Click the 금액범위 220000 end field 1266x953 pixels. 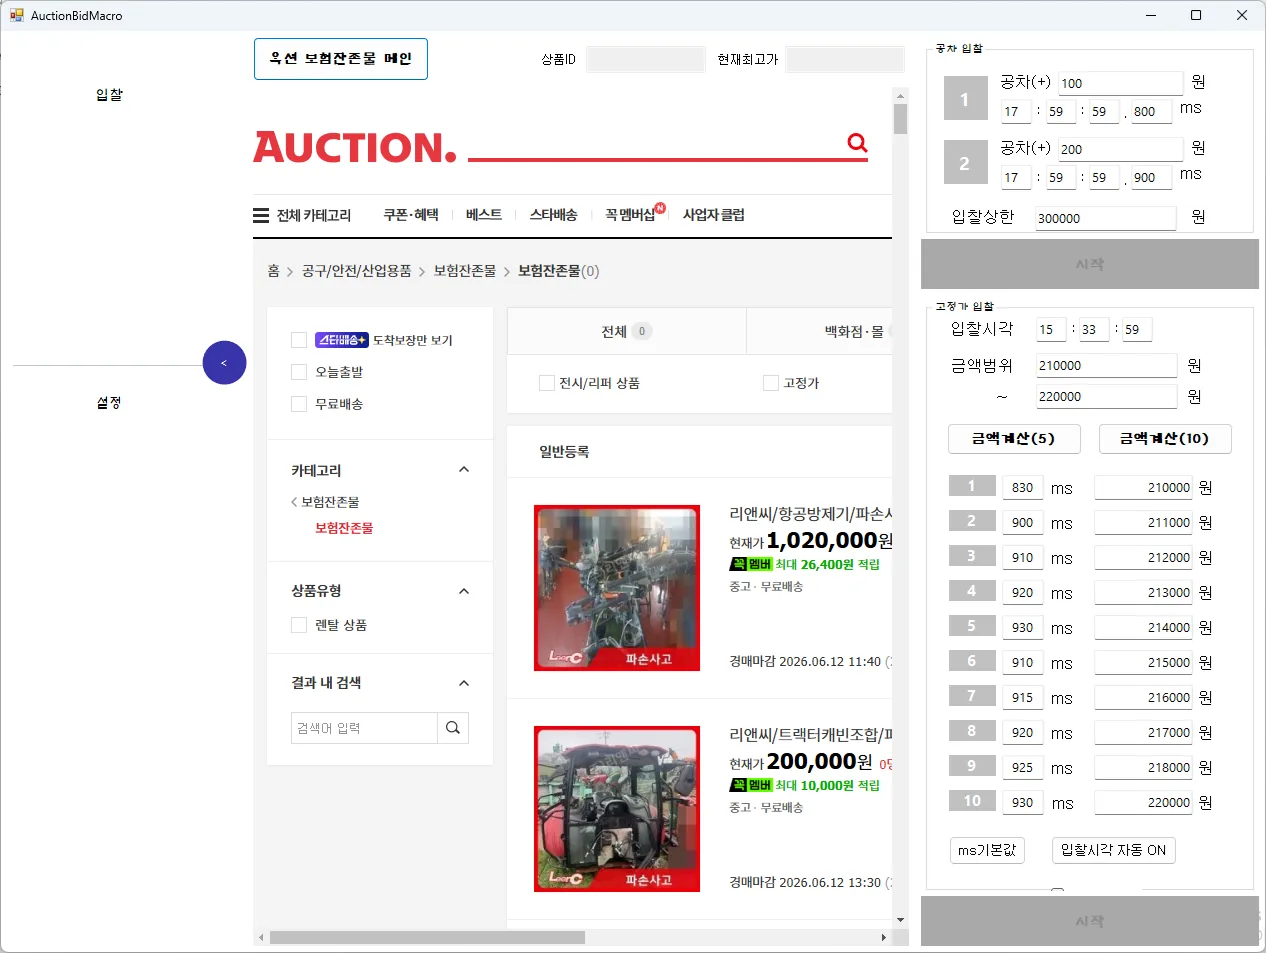pos(1106,397)
